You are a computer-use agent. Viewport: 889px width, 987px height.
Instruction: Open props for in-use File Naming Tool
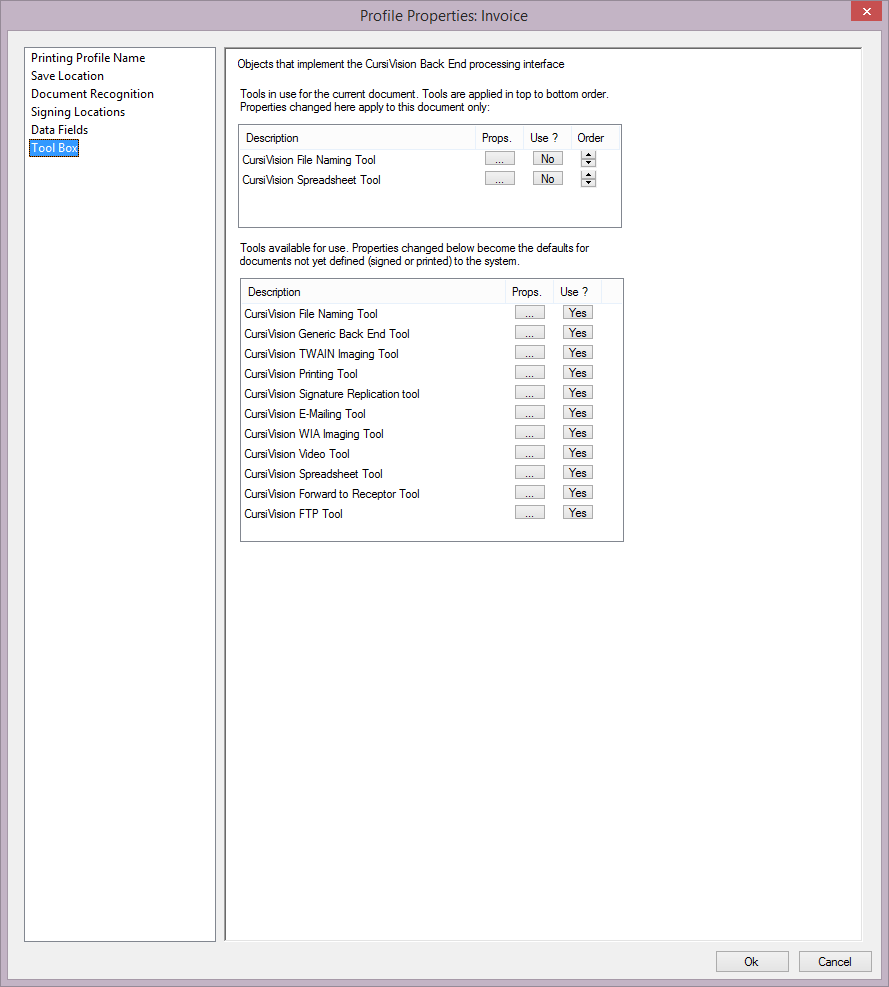point(499,159)
